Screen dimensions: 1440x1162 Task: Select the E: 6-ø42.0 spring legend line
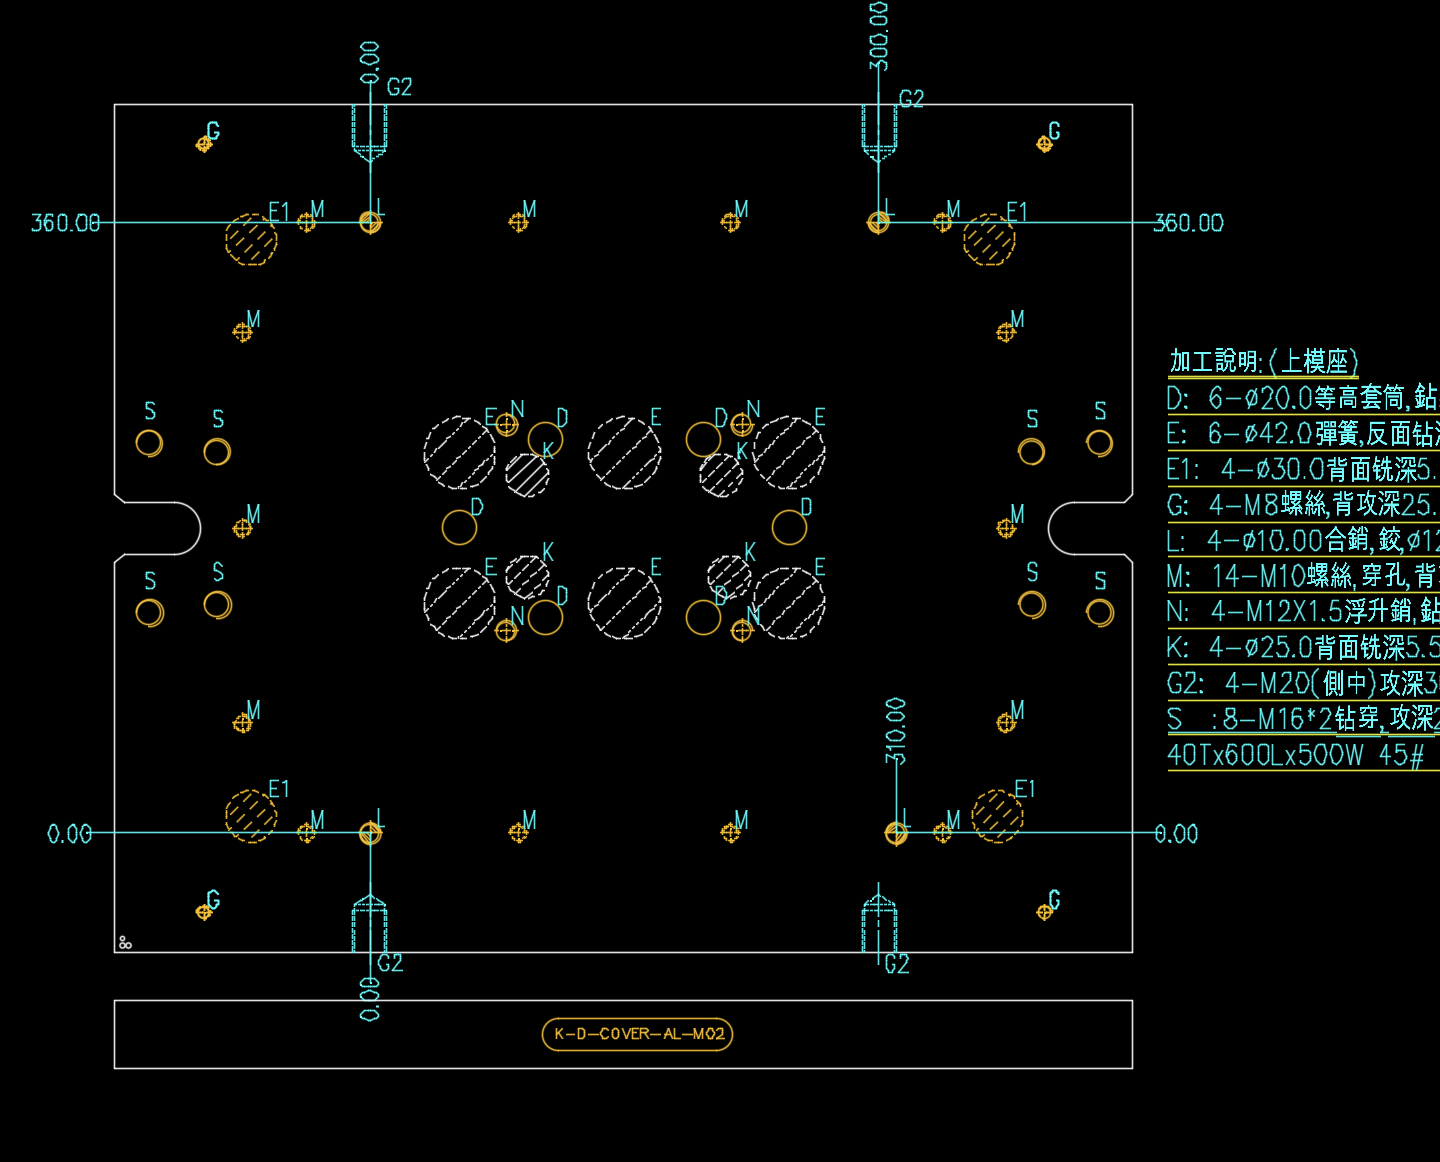tap(1303, 433)
